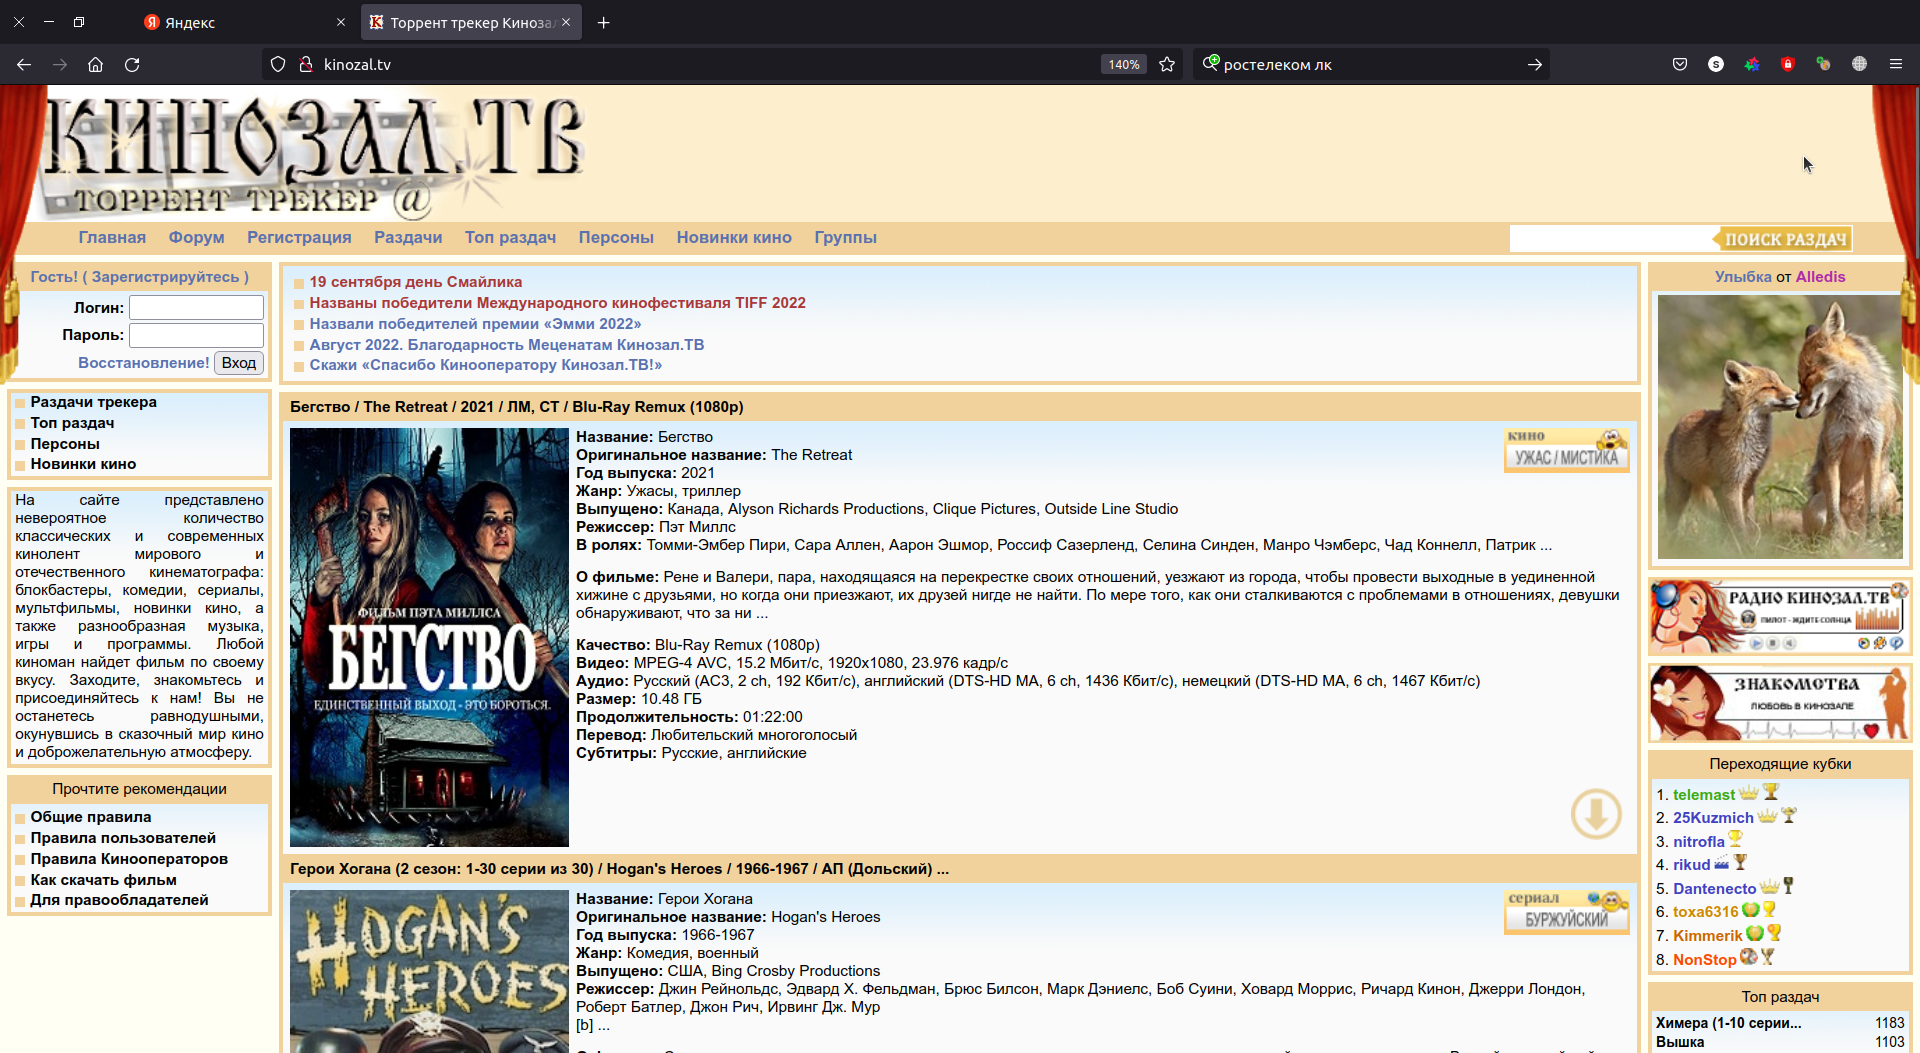
Task: Open the Бегство movie poster
Action: 429,637
